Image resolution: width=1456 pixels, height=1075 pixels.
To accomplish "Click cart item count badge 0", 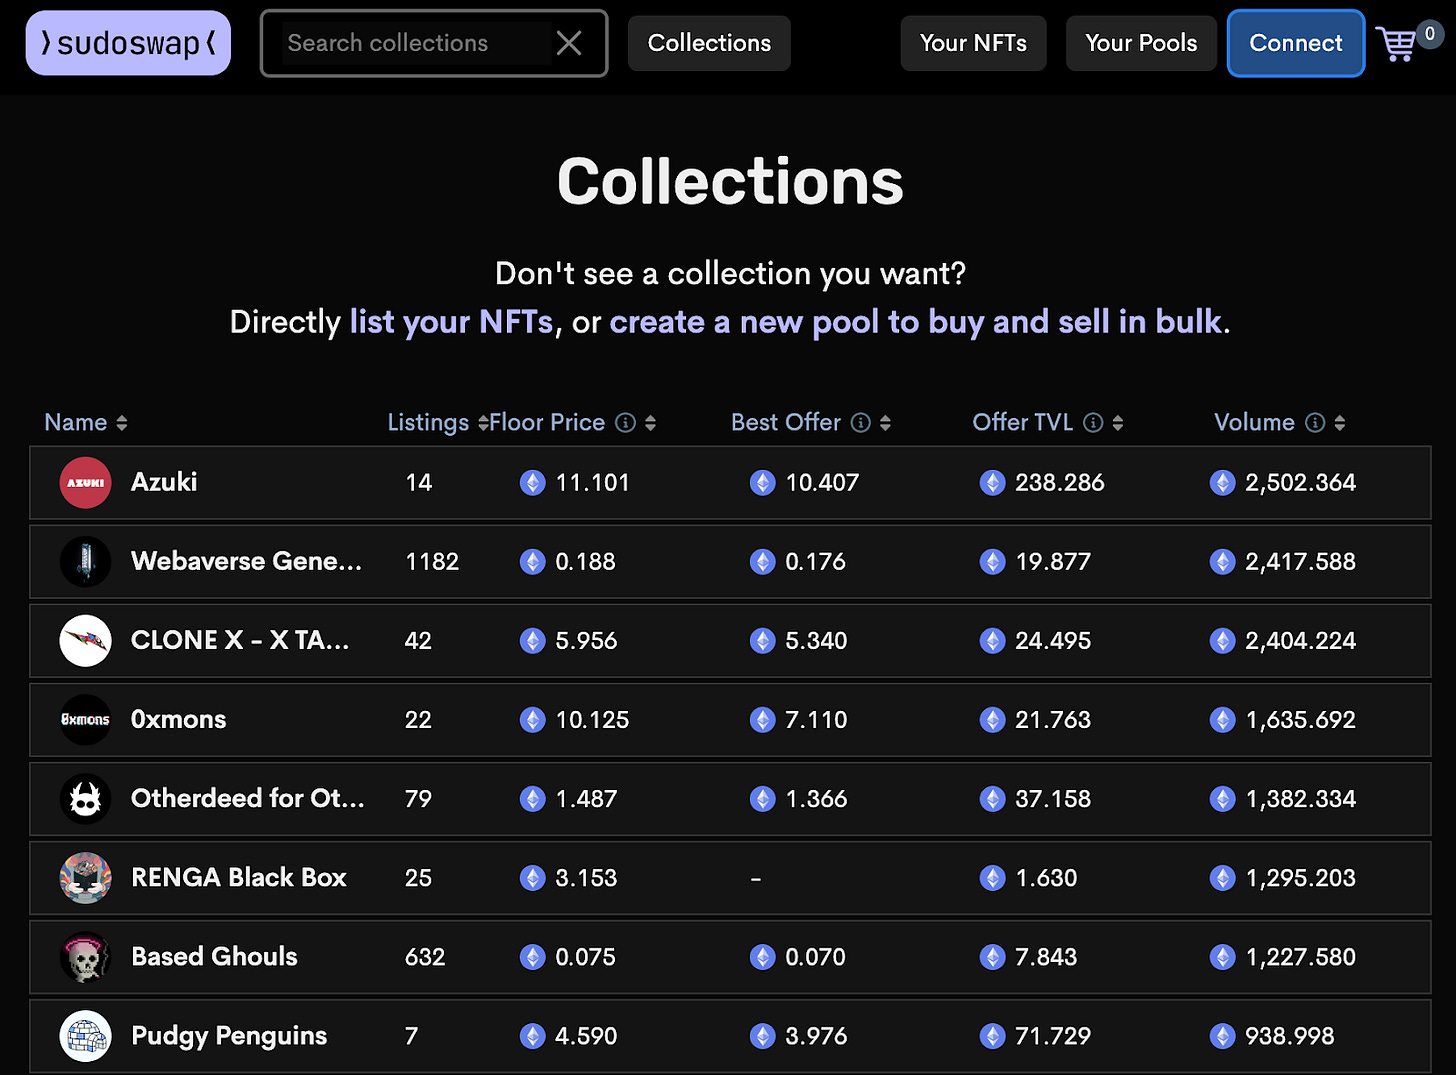I will [1430, 34].
